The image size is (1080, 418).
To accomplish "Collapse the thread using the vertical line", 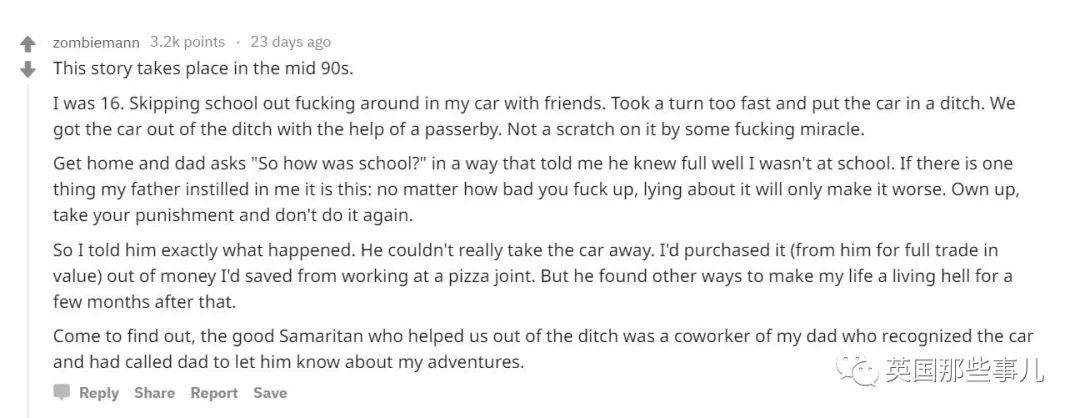I will click(x=28, y=250).
